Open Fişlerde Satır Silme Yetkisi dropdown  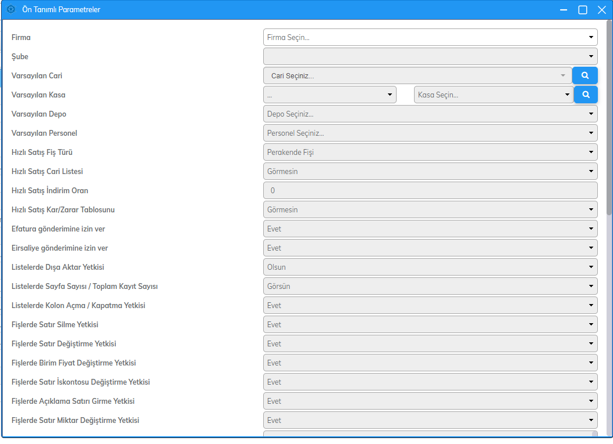pos(430,325)
